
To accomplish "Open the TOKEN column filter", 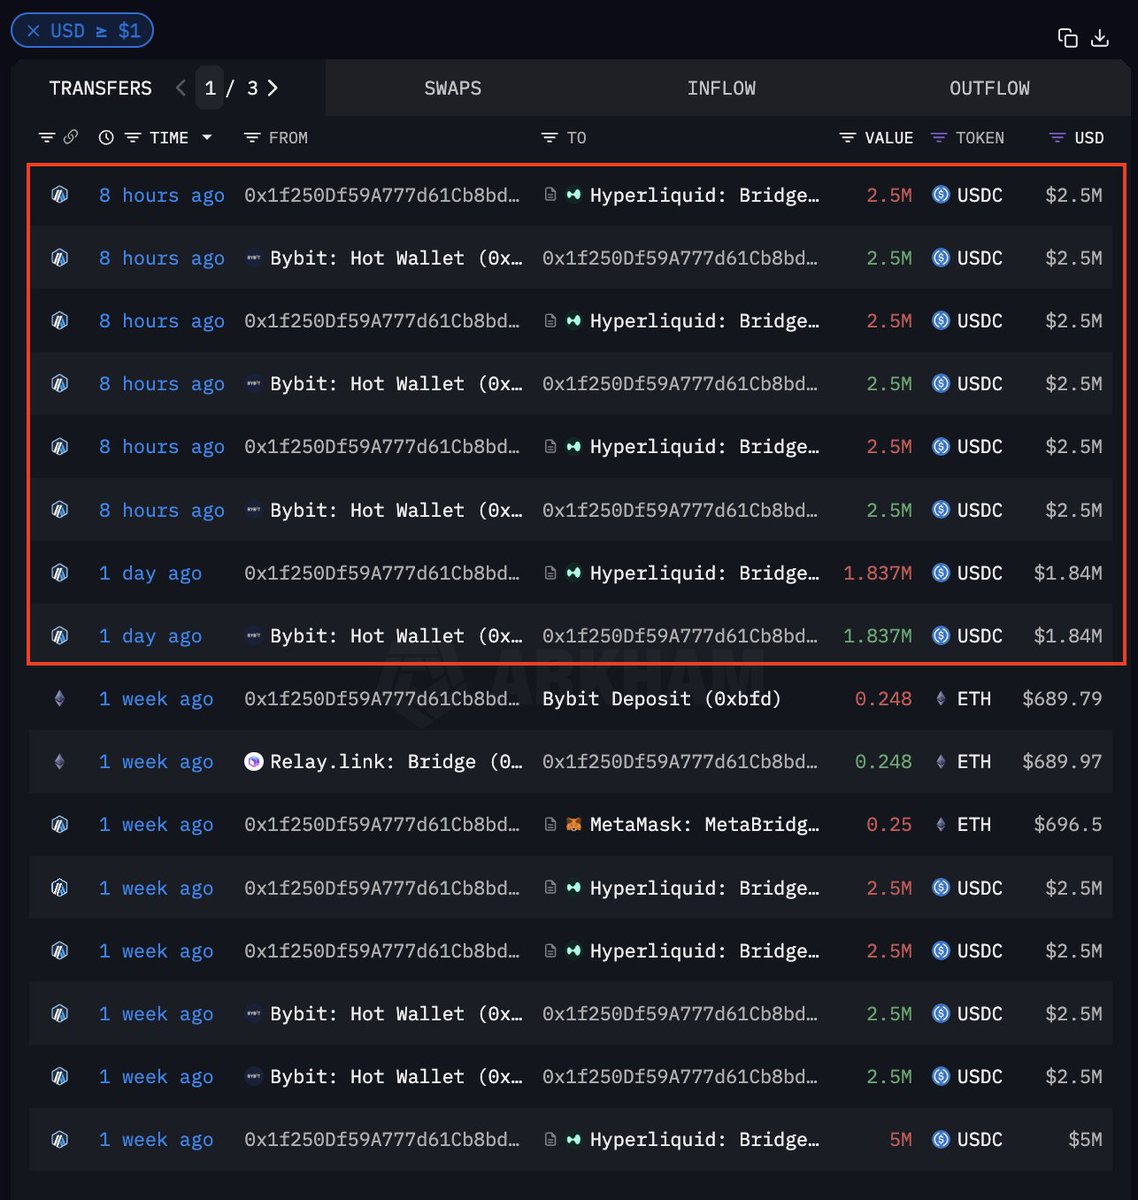I will pyautogui.click(x=938, y=137).
